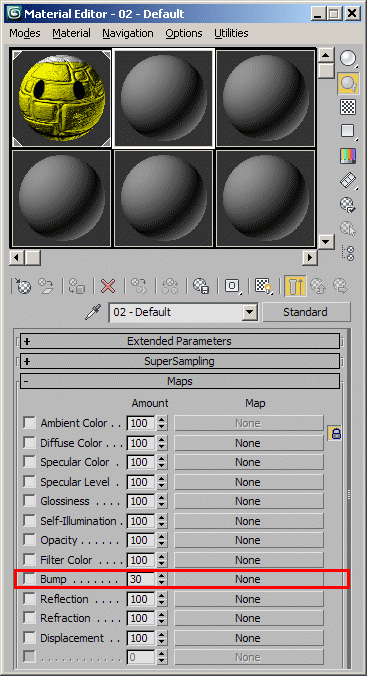
Task: Click the Diffuse Color amount spinner
Action: 162,443
